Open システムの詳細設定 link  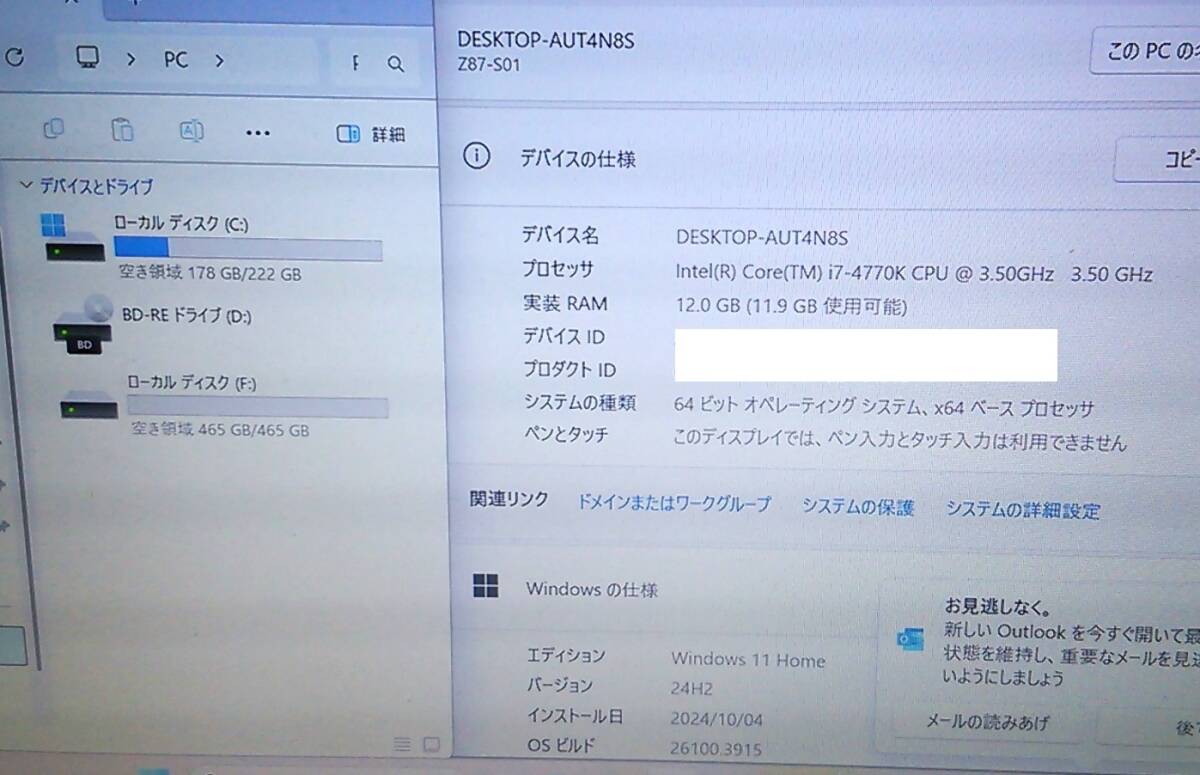(x=1023, y=510)
